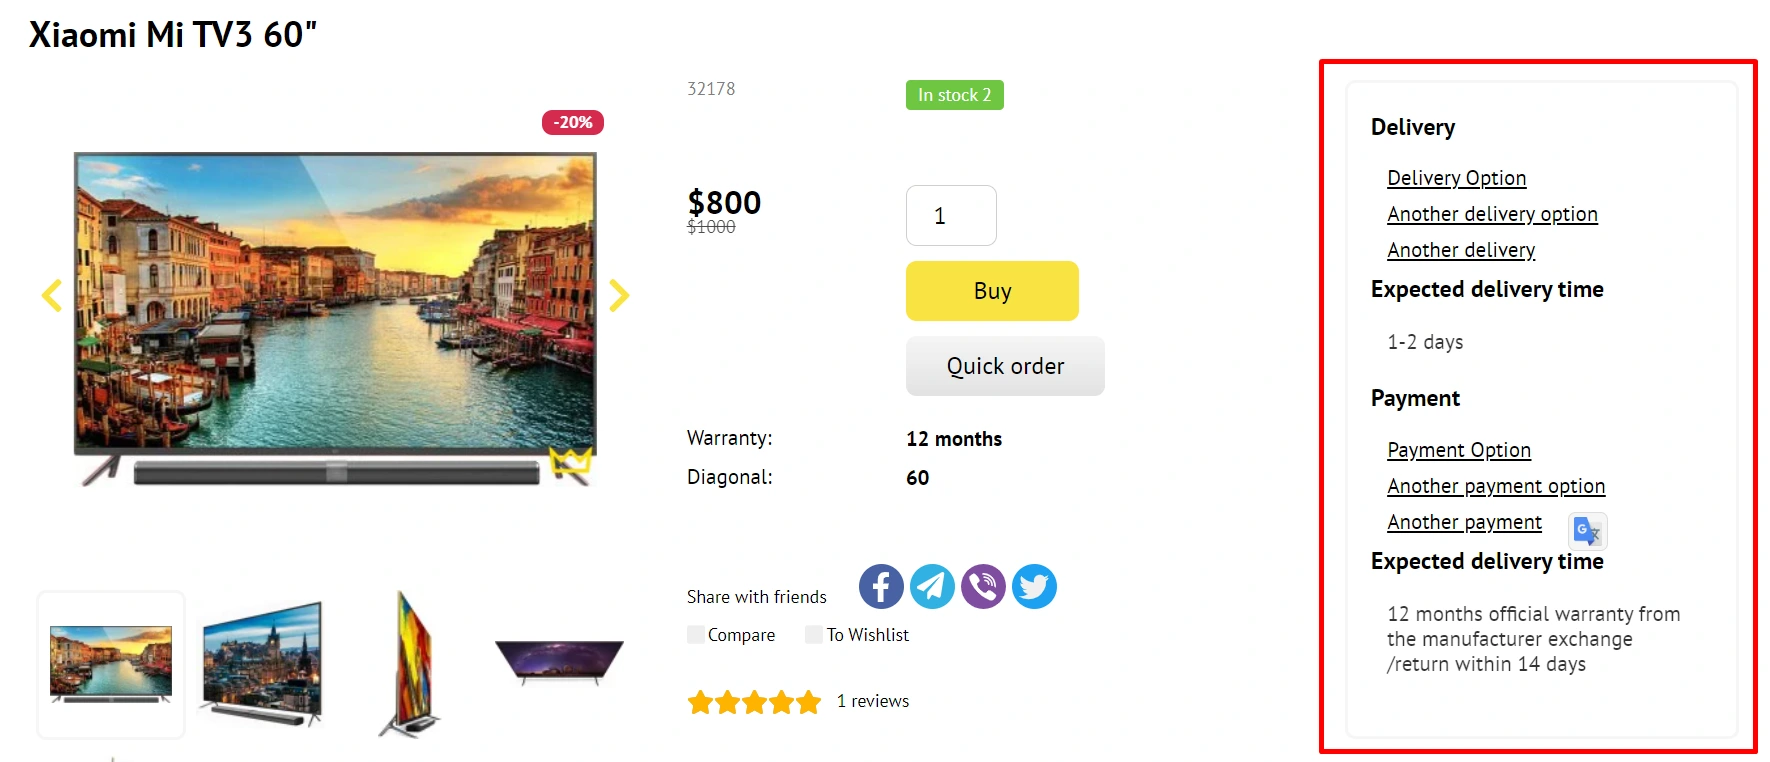Share product on Twitter
The width and height of the screenshot is (1770, 762).
pyautogui.click(x=1034, y=587)
